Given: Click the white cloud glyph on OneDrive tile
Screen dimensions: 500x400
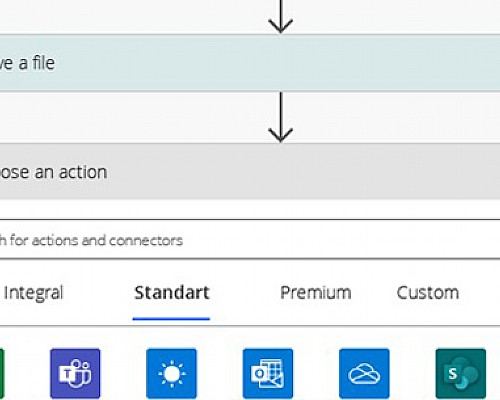Looking at the screenshot, I should point(364,374).
